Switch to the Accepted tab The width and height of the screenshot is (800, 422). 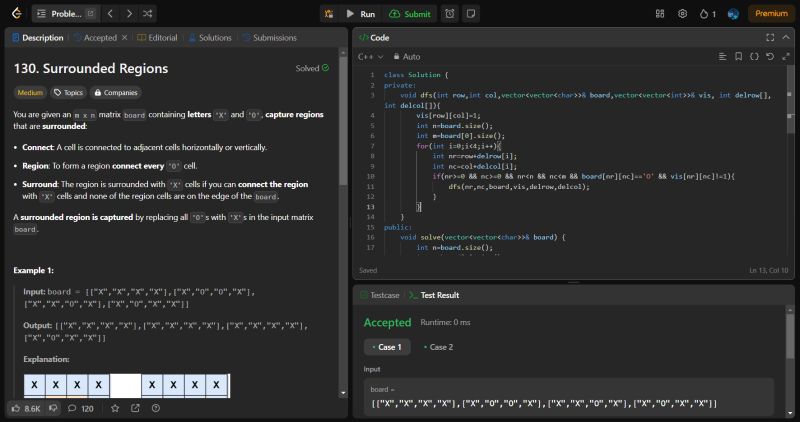(x=95, y=38)
